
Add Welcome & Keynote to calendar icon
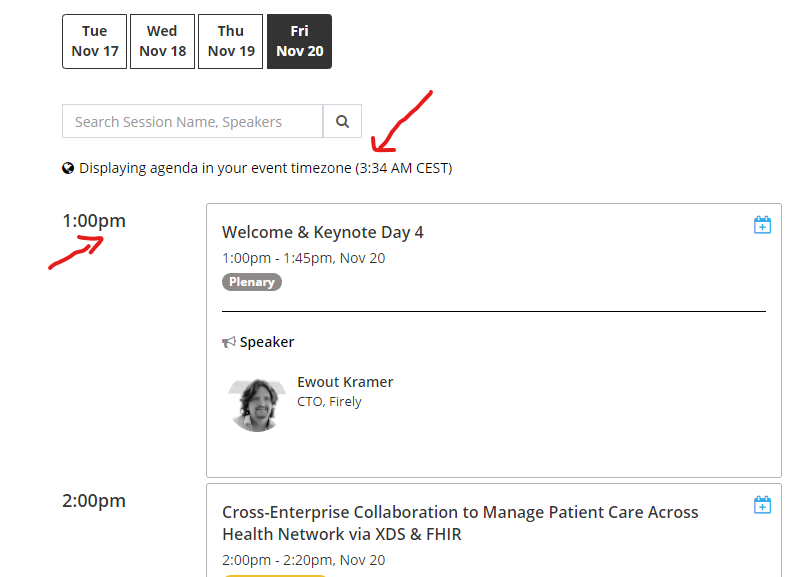click(x=762, y=225)
